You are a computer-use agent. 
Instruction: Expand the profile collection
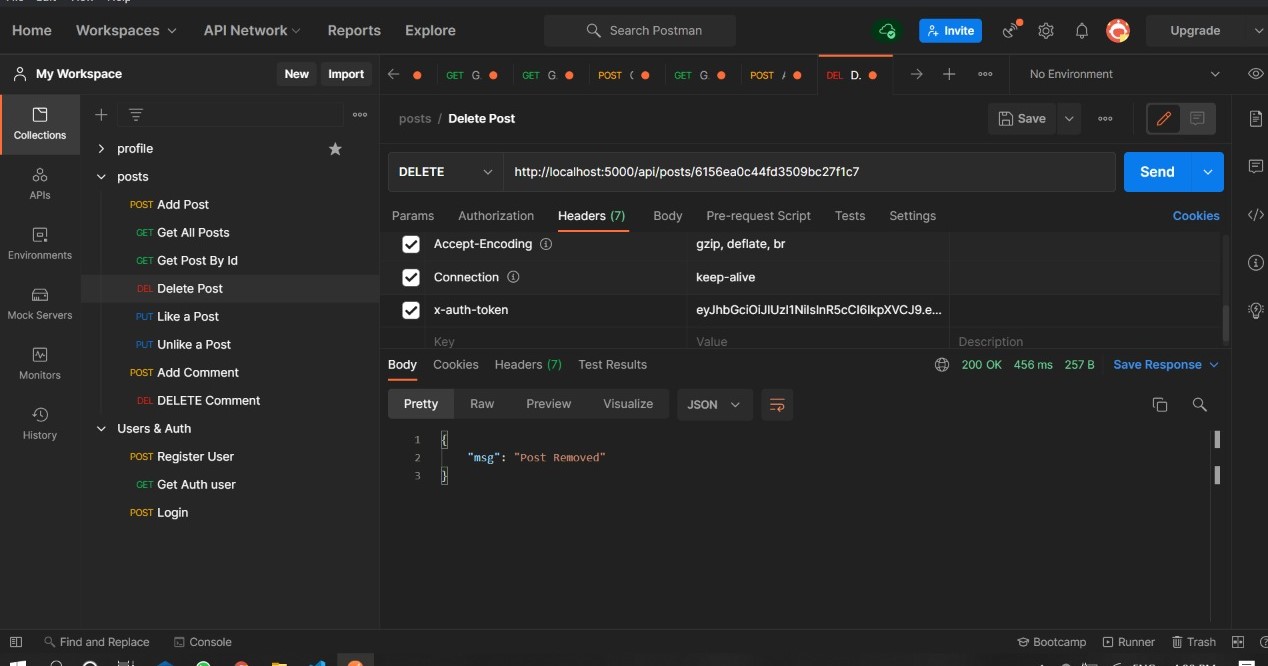point(101,149)
